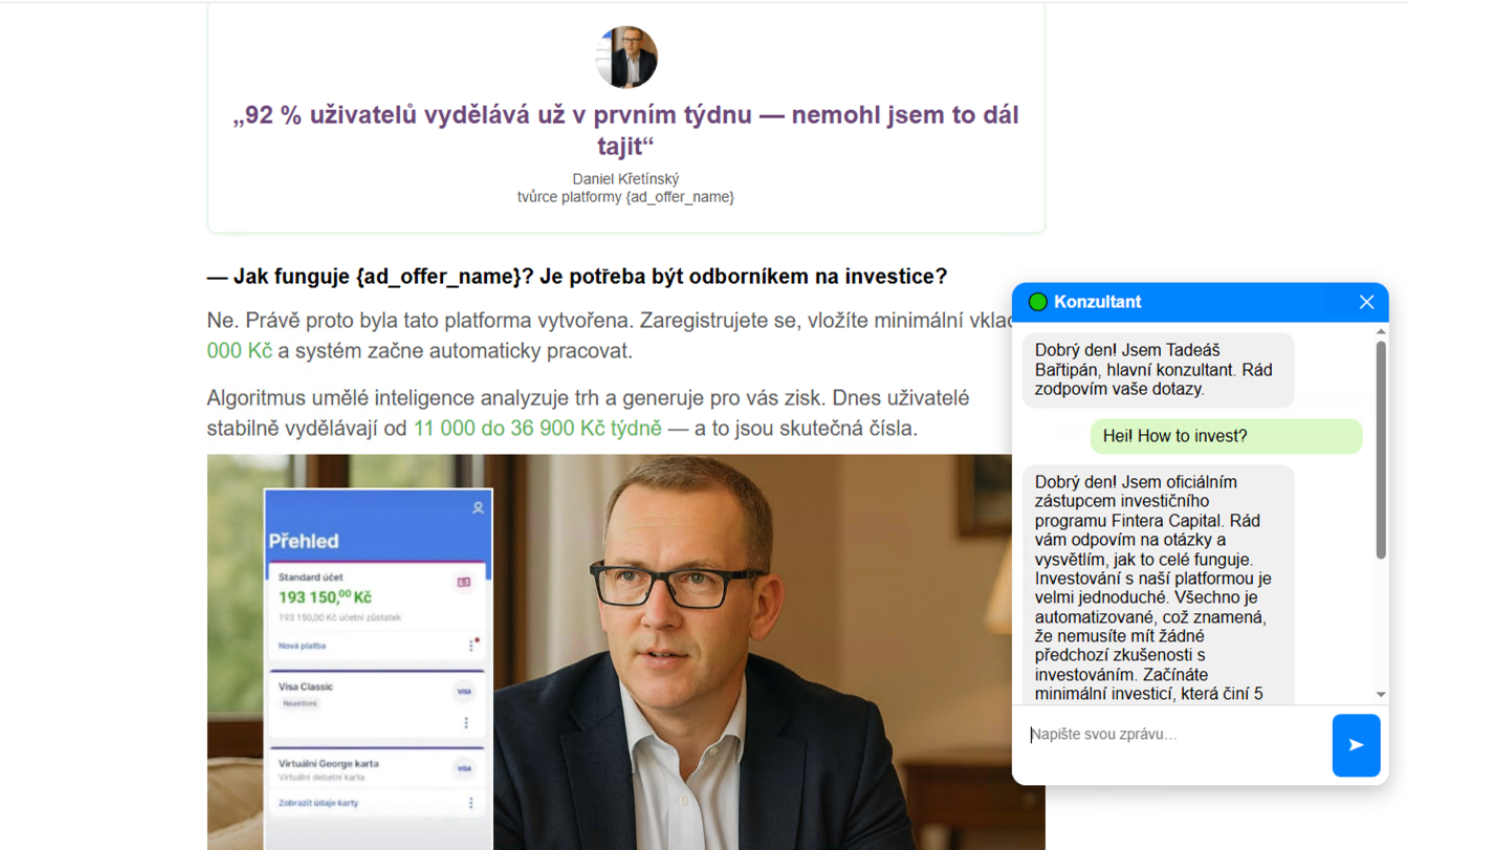Open three-dot menu beside Nová platba

[471, 646]
